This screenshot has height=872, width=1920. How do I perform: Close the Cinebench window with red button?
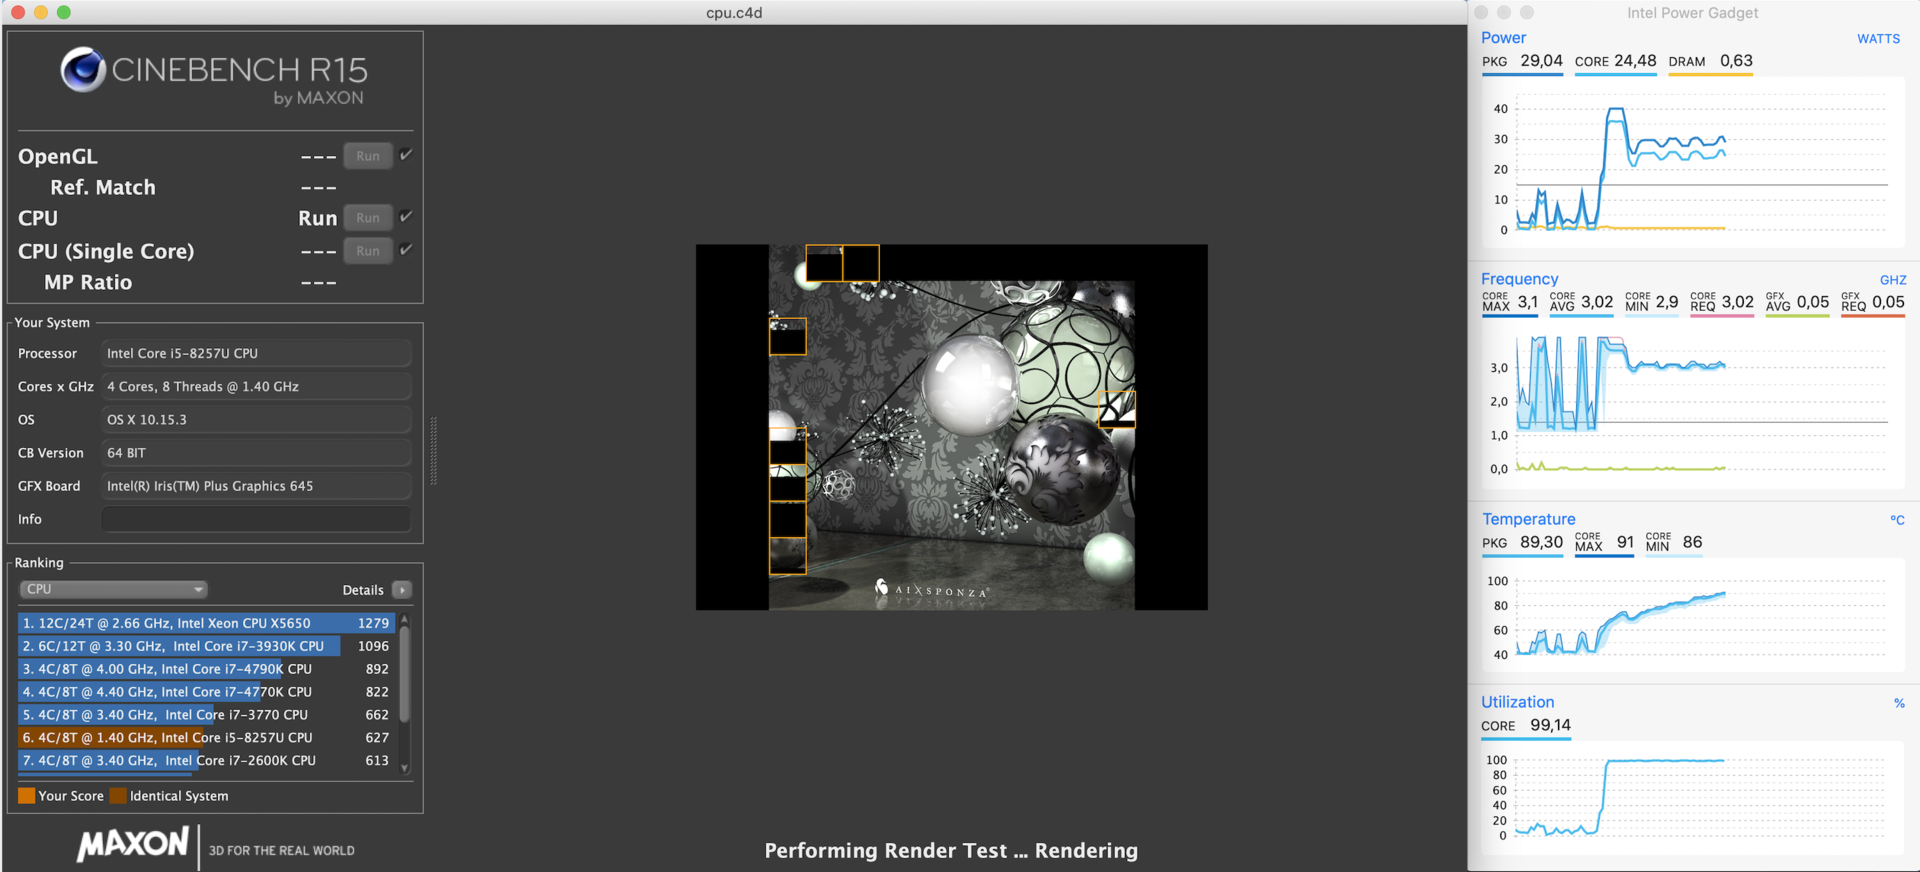click(17, 12)
